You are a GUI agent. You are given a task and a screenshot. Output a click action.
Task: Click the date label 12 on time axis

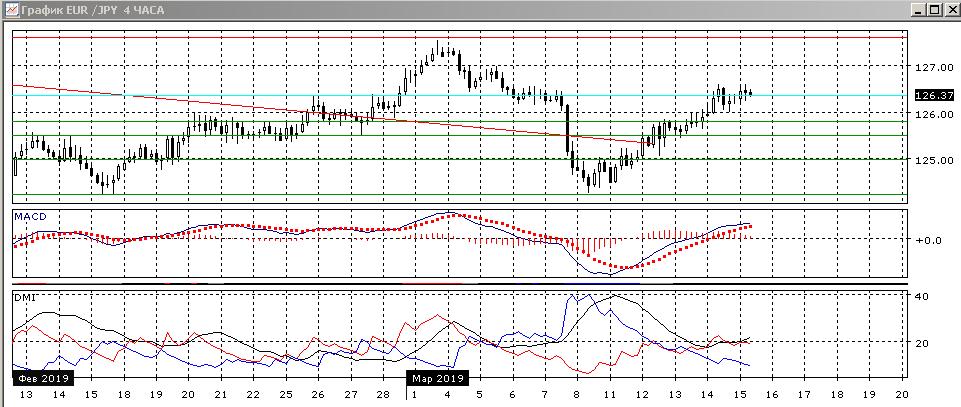(x=641, y=395)
